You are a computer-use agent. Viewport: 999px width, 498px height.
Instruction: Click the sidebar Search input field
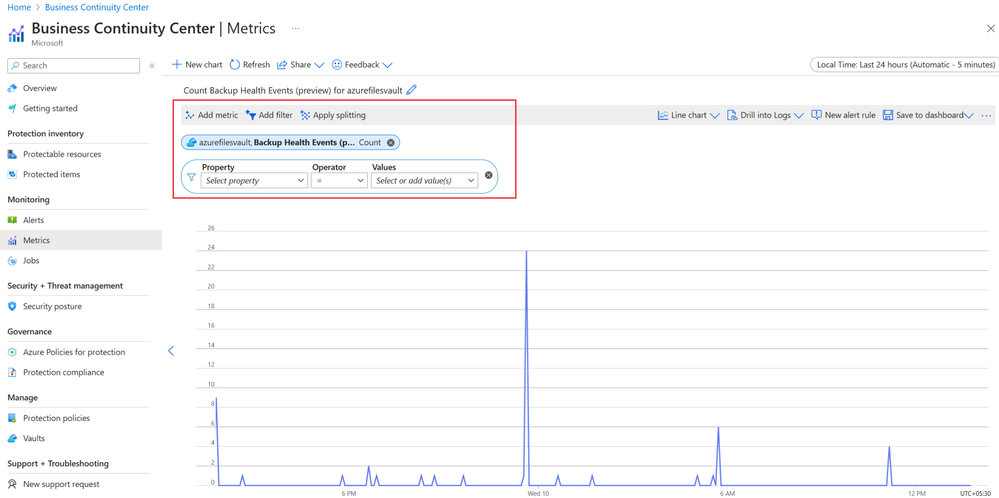(x=73, y=66)
